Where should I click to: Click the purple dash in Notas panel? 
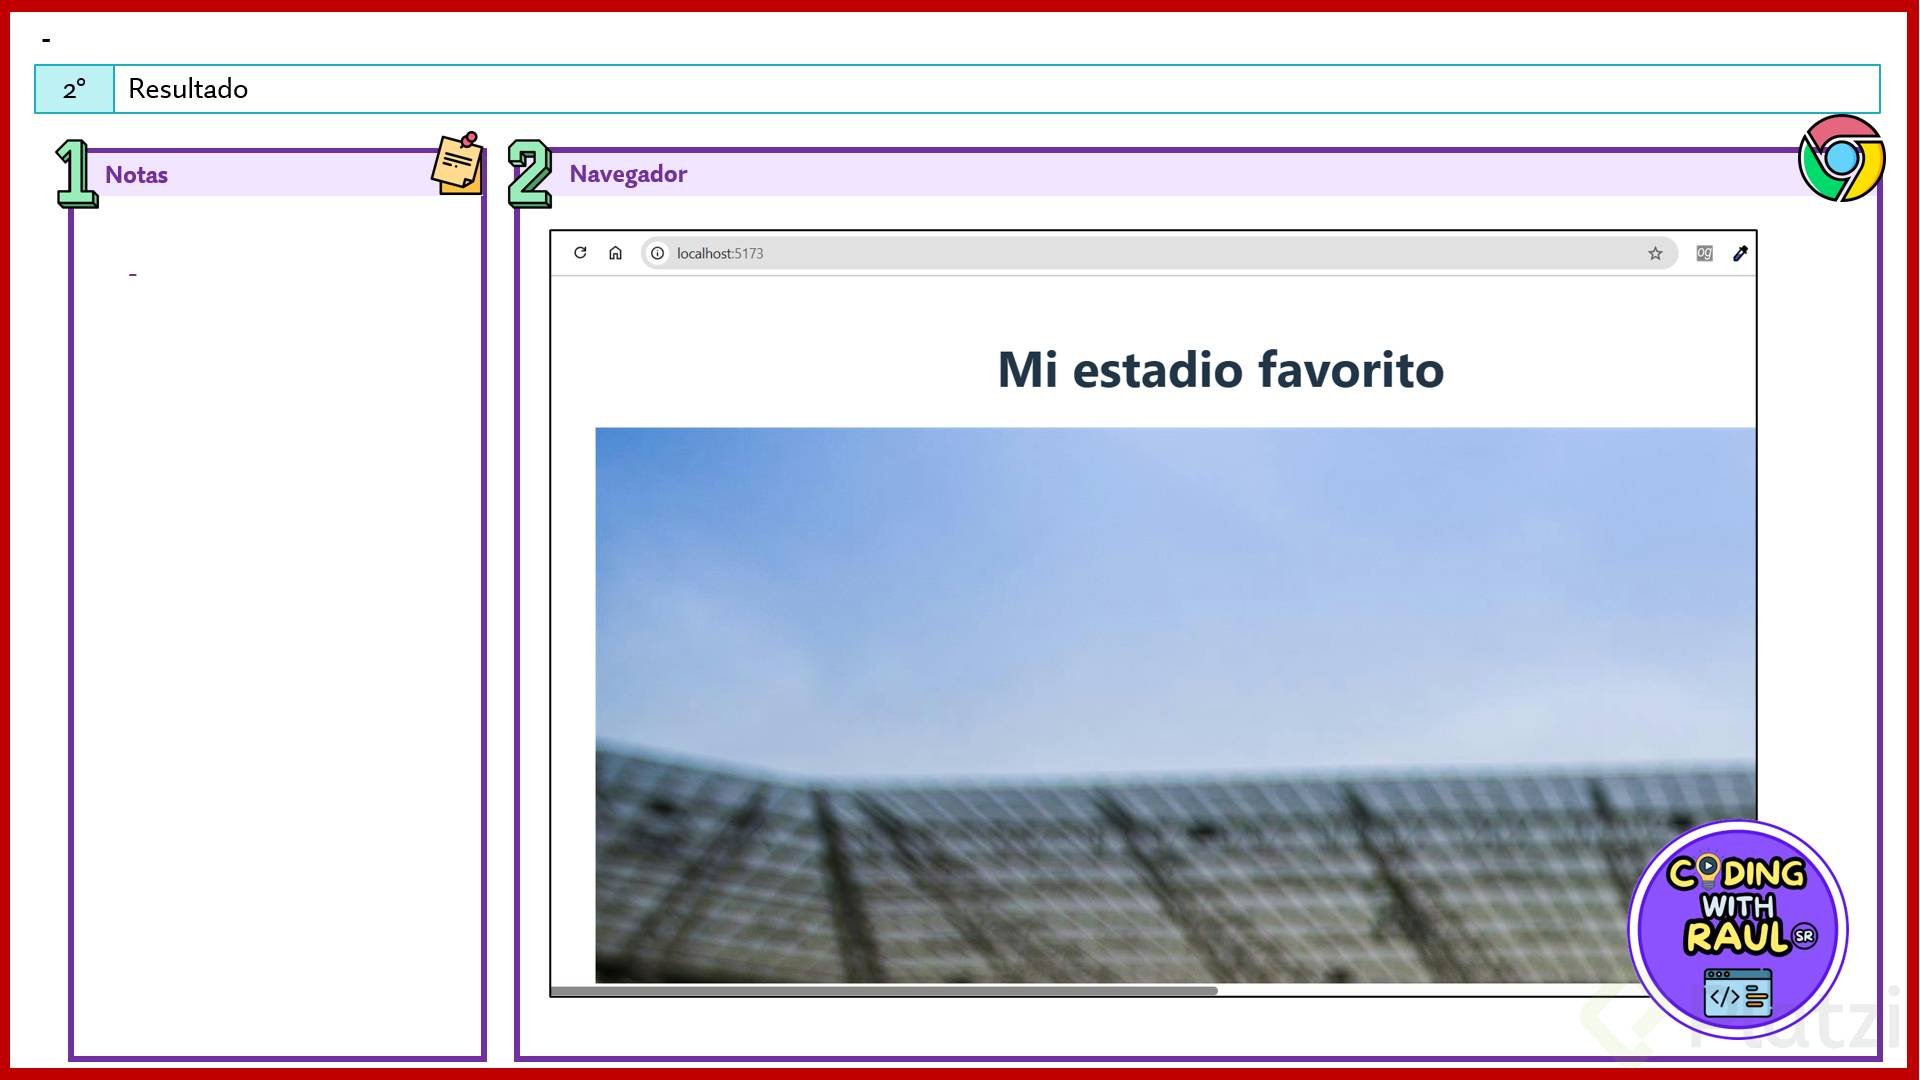[132, 274]
